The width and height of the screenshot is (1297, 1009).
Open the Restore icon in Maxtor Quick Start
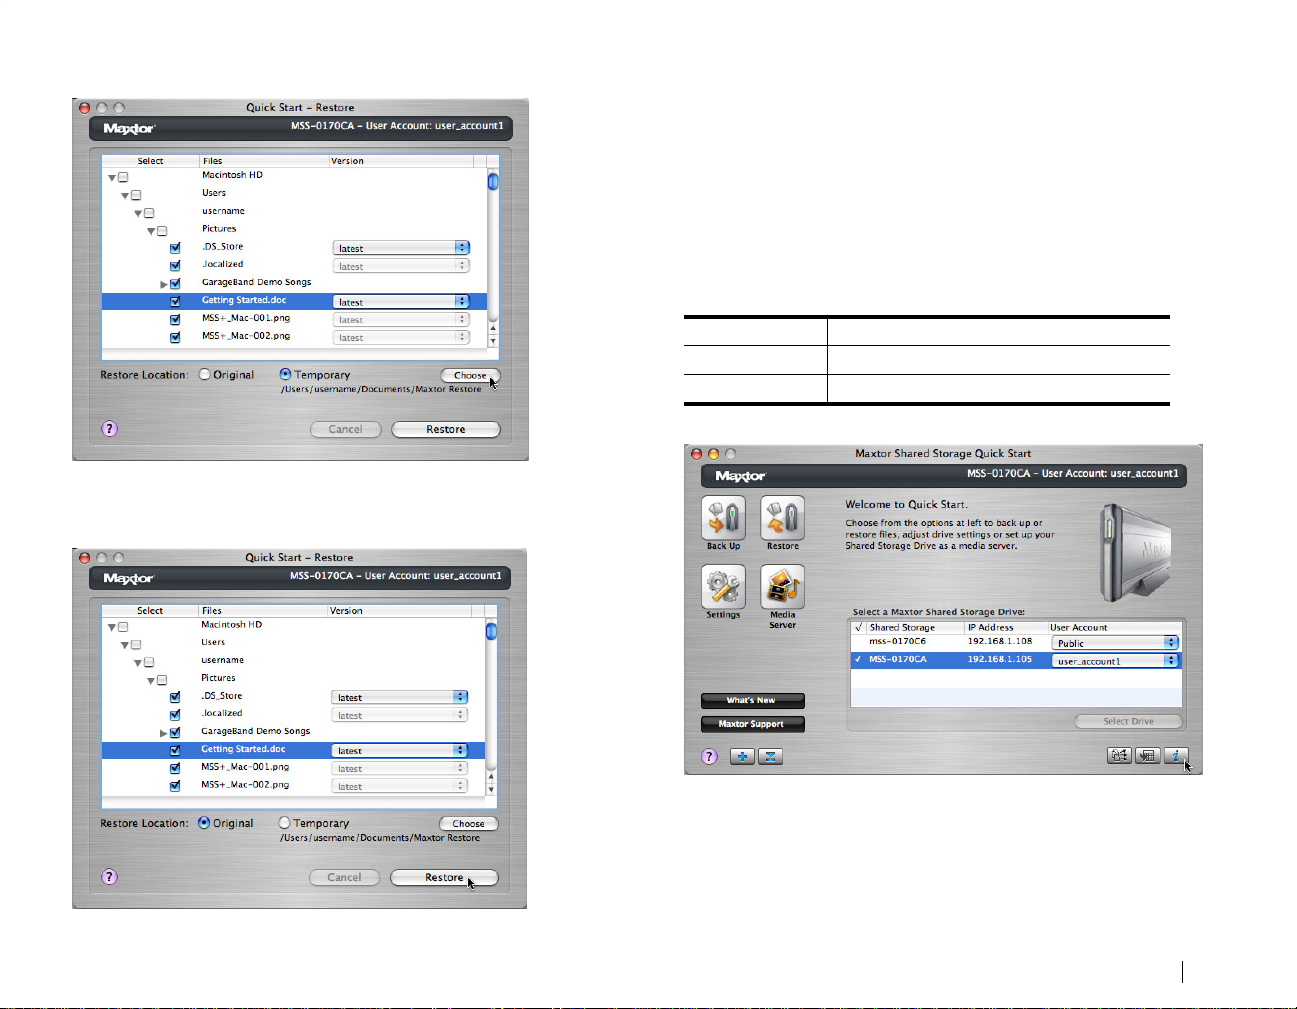782,518
